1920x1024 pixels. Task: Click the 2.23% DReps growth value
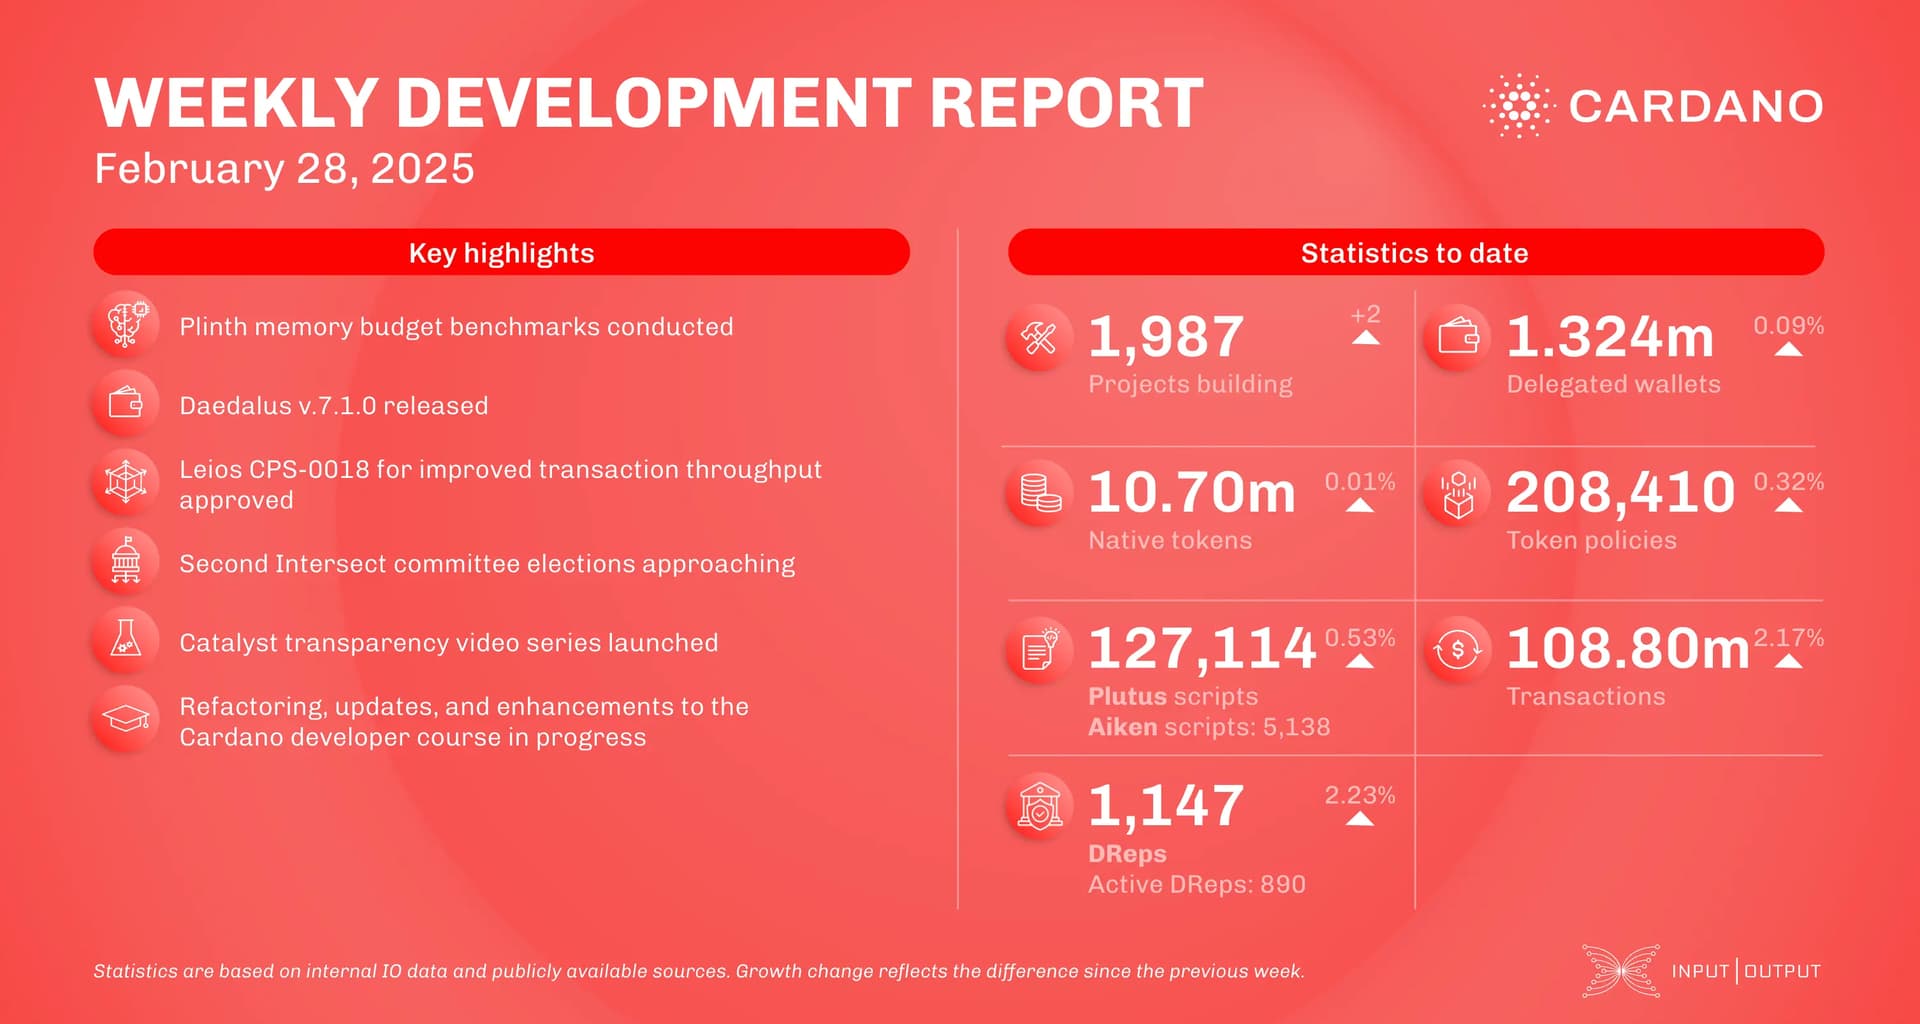1360,795
